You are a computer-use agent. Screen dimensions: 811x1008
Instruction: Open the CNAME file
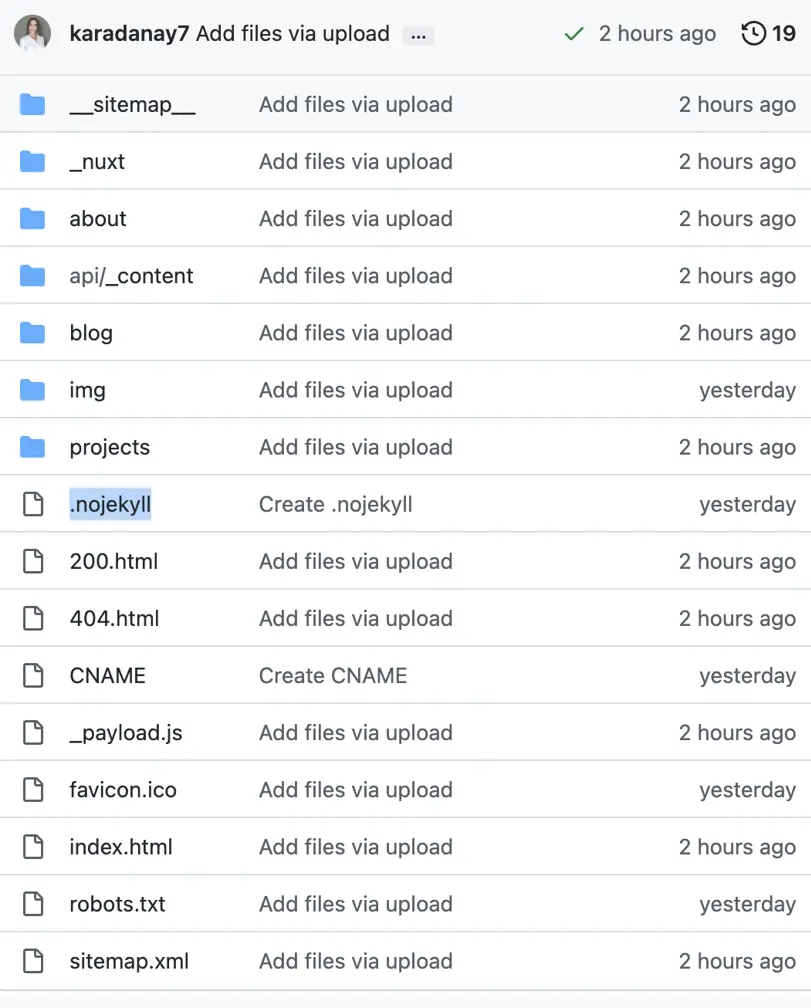pos(106,675)
